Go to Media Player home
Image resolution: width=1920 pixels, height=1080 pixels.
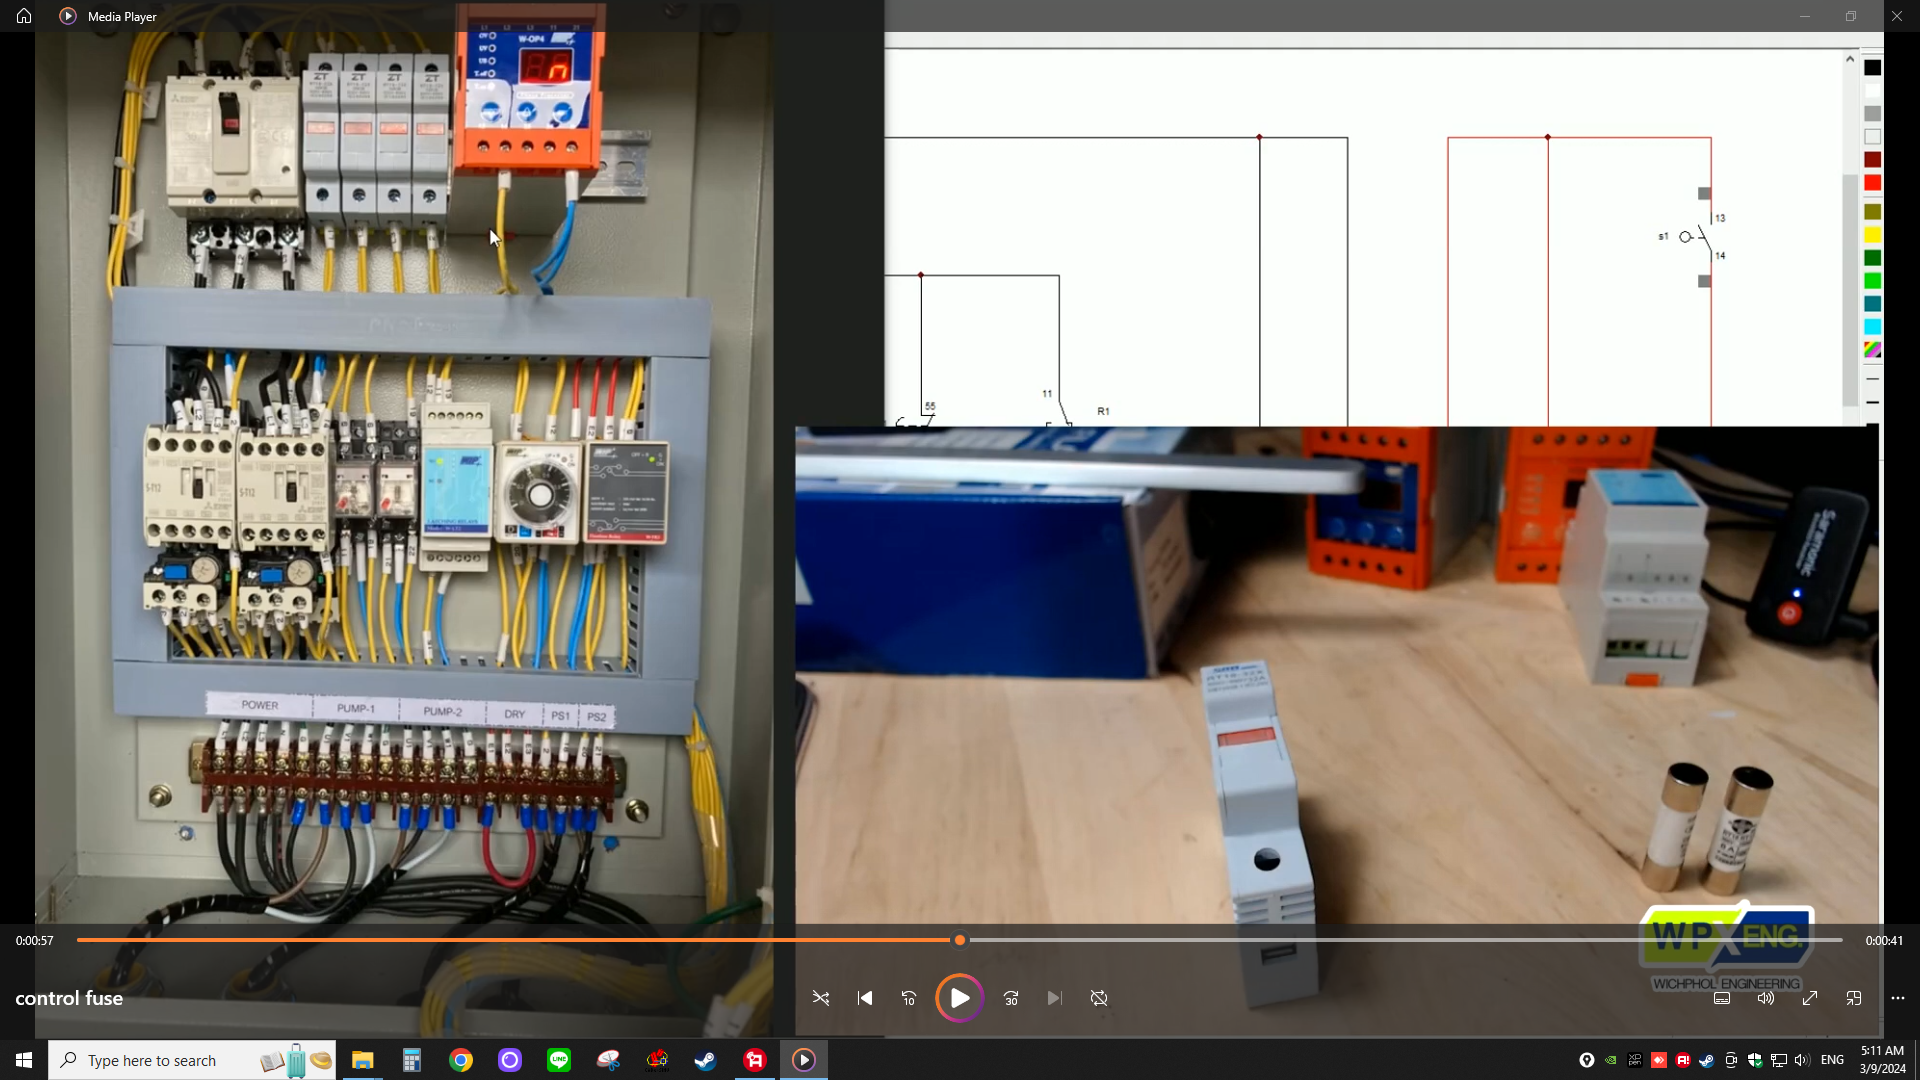(x=24, y=16)
